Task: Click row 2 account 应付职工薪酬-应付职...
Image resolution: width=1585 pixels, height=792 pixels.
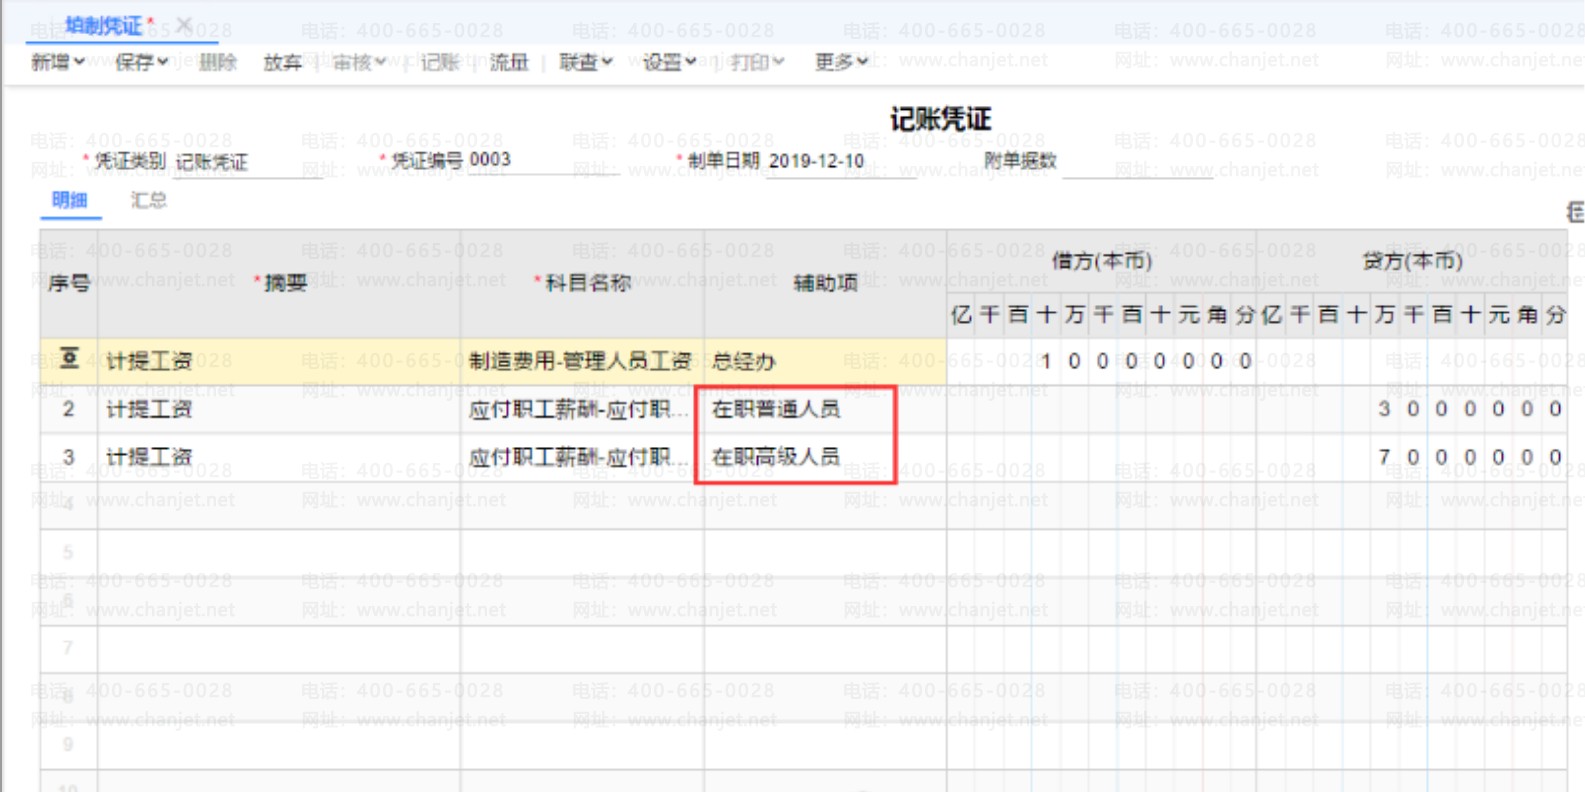Action: pyautogui.click(x=582, y=409)
